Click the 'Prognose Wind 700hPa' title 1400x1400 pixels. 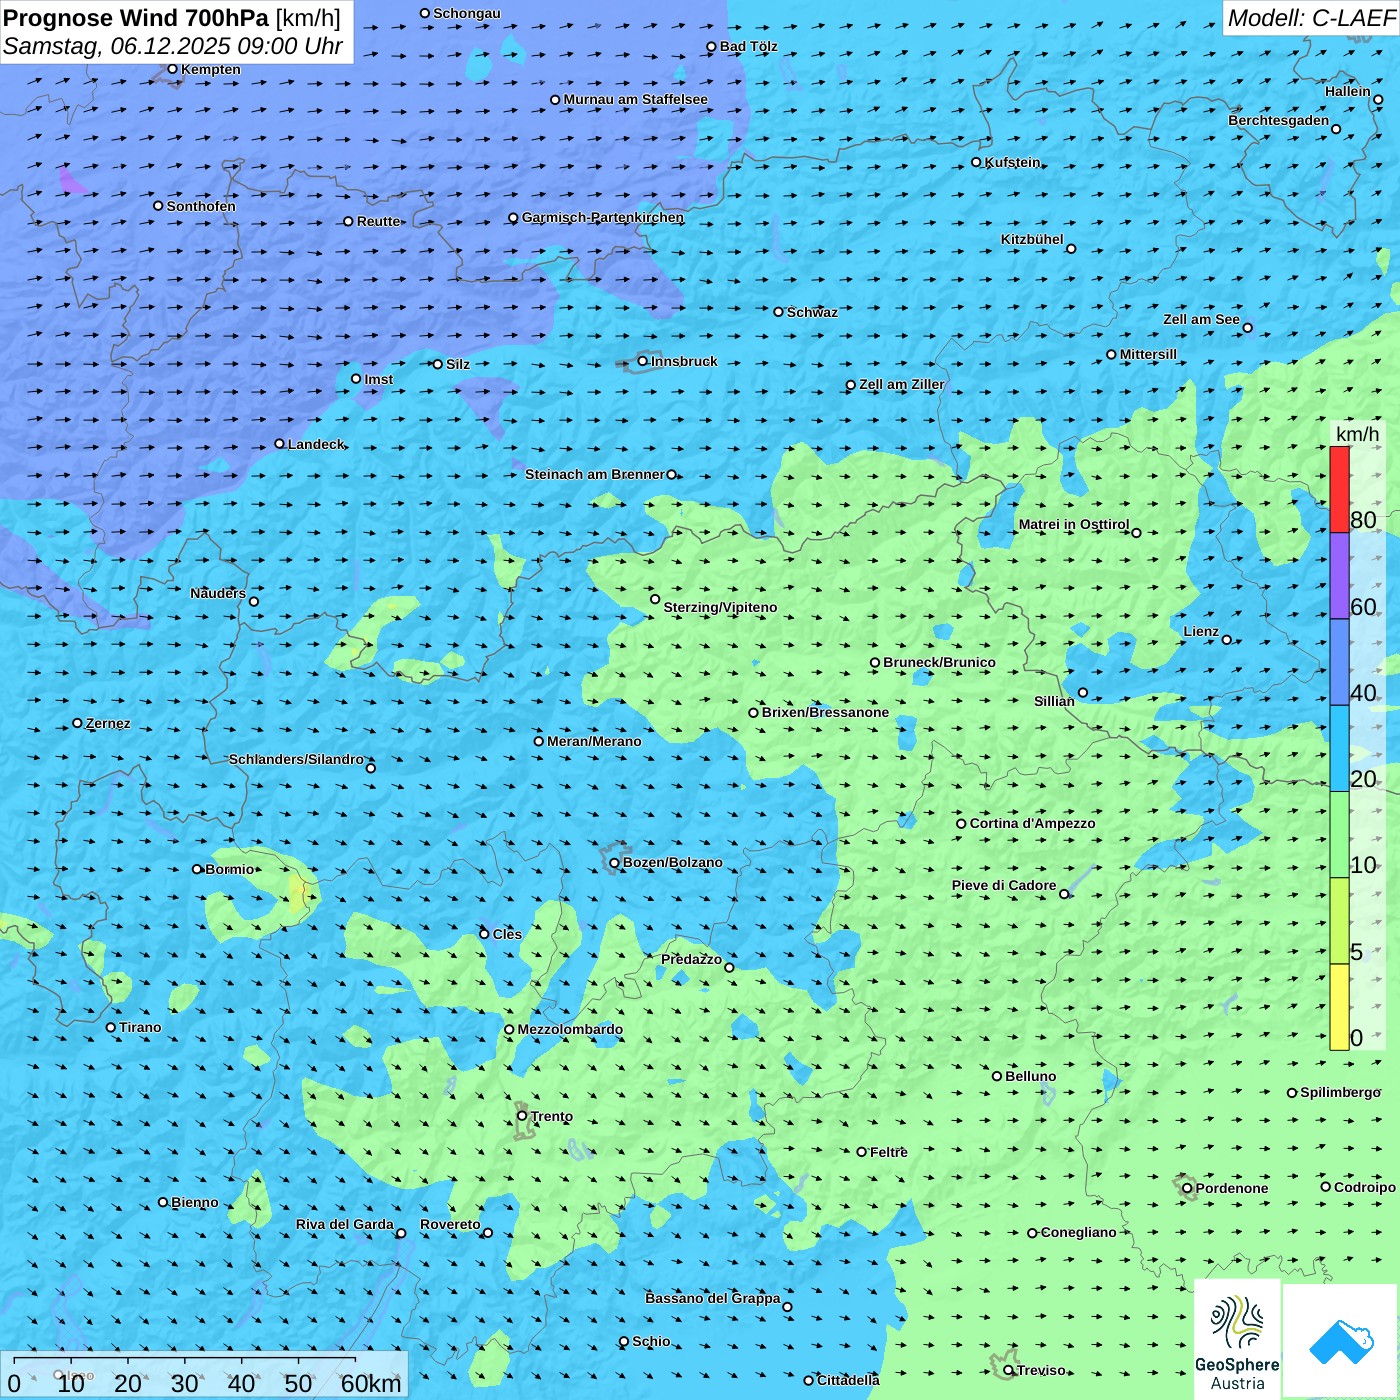pyautogui.click(x=137, y=18)
